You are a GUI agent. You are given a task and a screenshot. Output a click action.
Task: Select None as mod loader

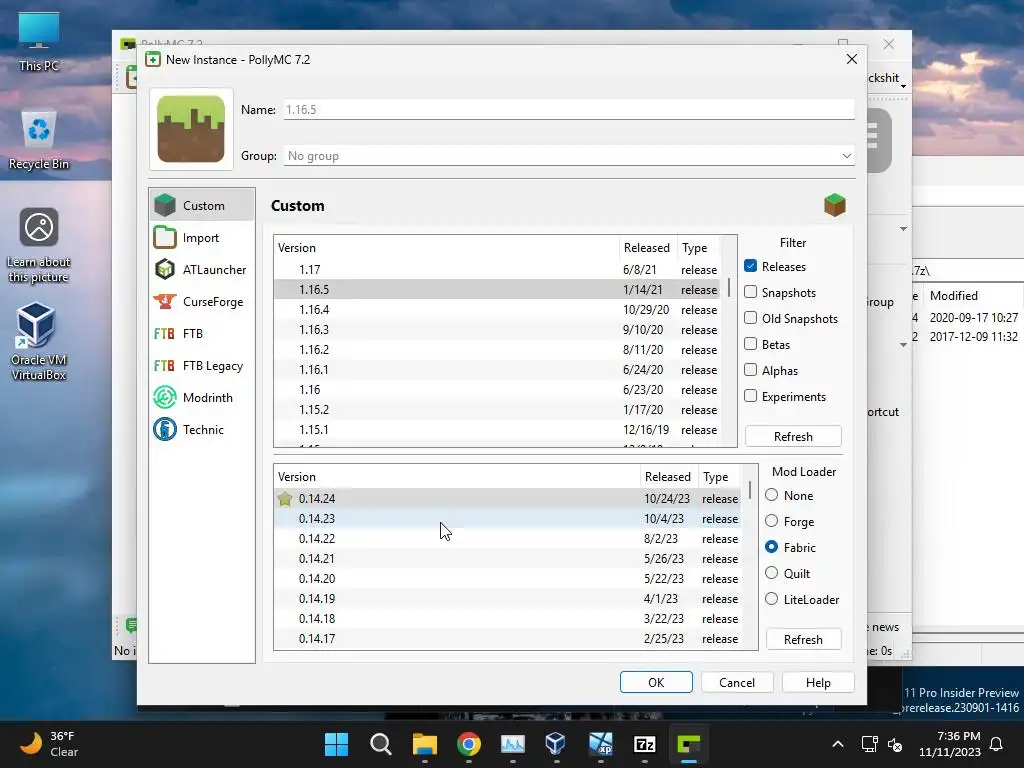[x=771, y=495]
